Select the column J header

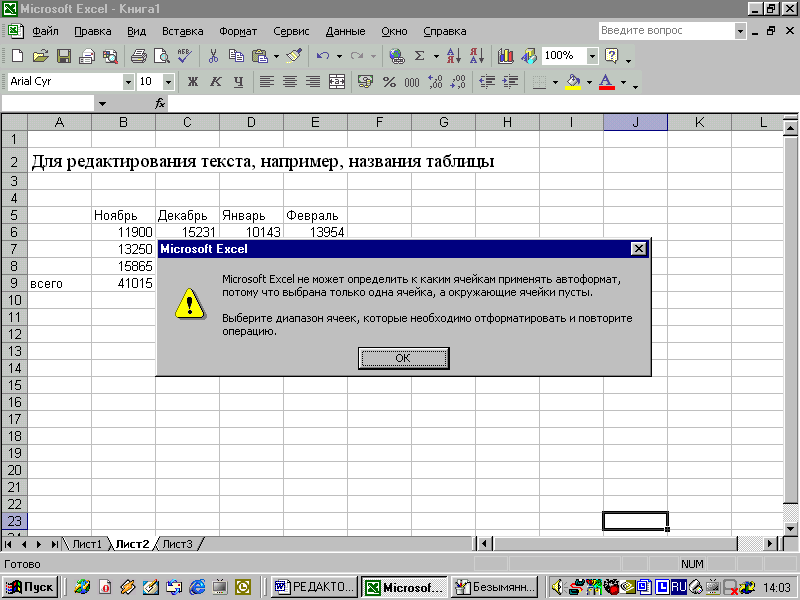[635, 122]
